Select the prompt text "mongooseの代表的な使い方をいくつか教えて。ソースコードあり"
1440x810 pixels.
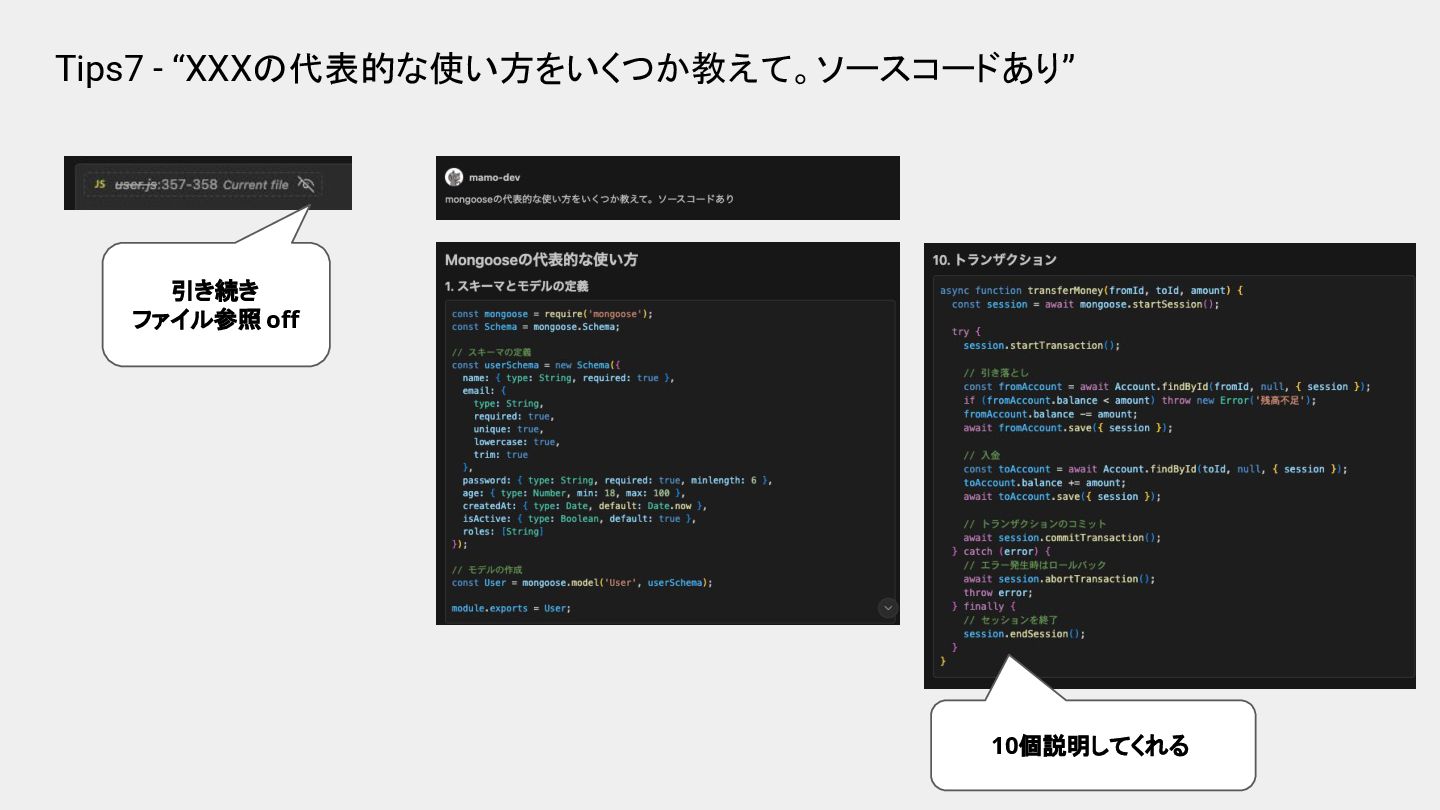tap(589, 199)
